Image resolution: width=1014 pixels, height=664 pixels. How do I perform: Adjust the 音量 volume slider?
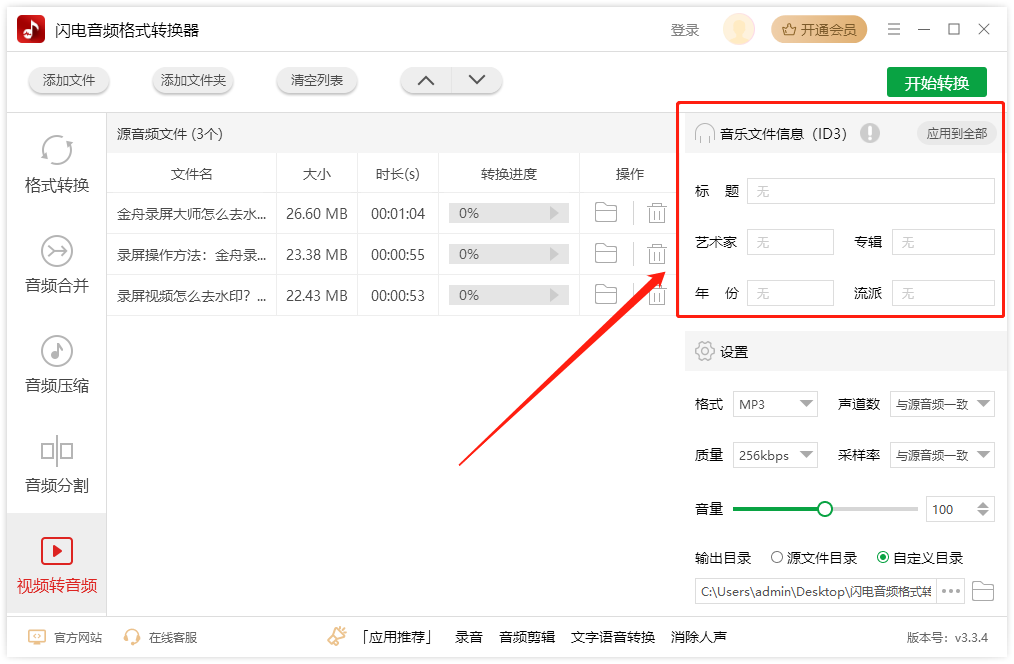[x=825, y=508]
